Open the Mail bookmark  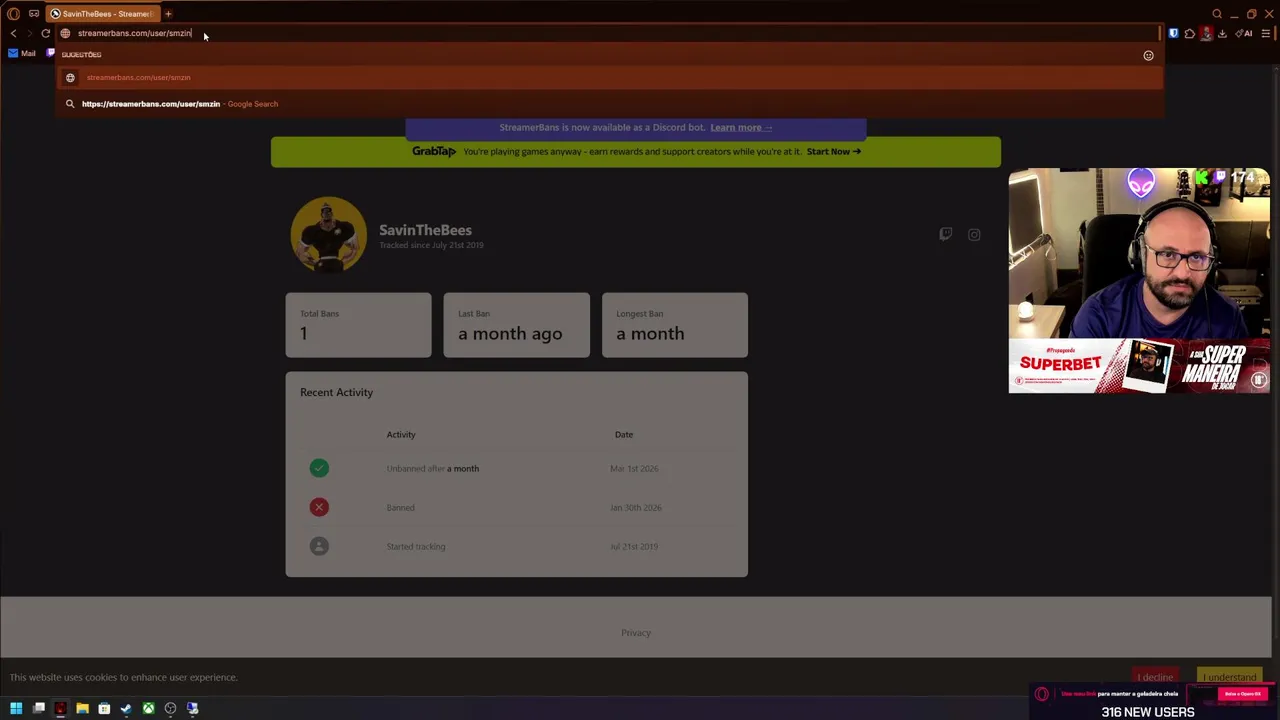22,53
